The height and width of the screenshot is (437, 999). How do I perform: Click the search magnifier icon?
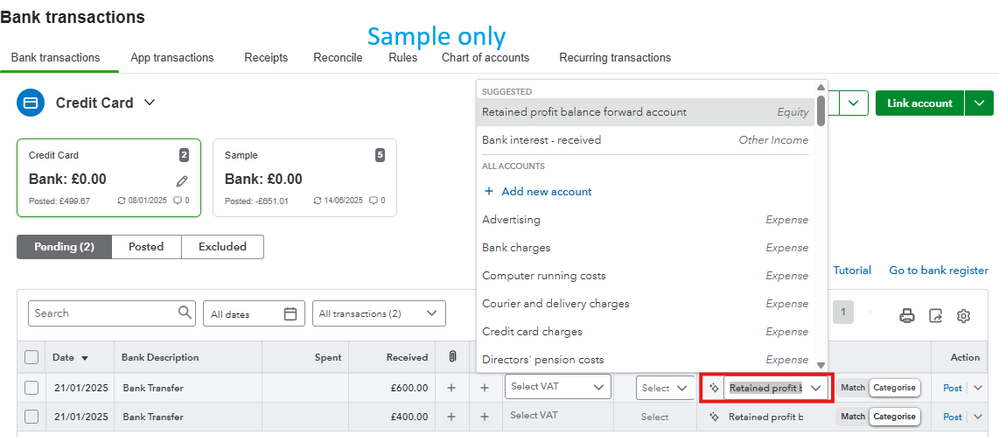[185, 313]
